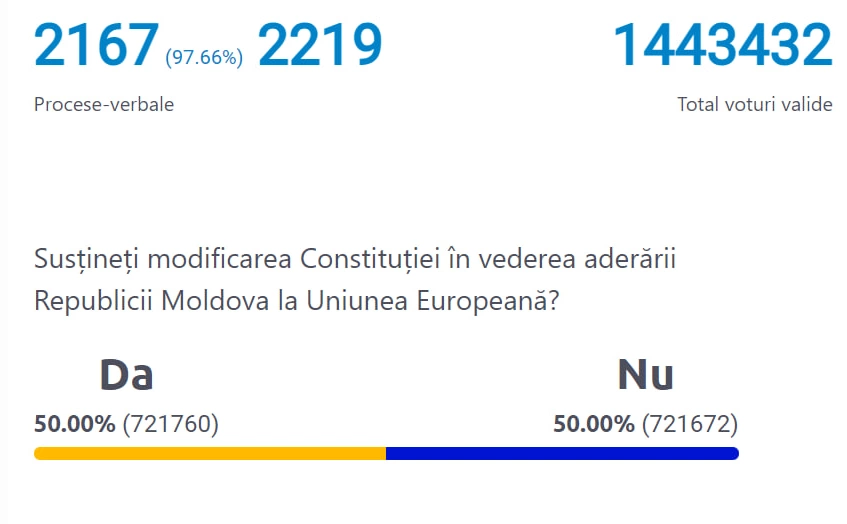Screen dimensions: 847x524
Task: Click the yellow Da segment of results bar
Action: (210, 454)
